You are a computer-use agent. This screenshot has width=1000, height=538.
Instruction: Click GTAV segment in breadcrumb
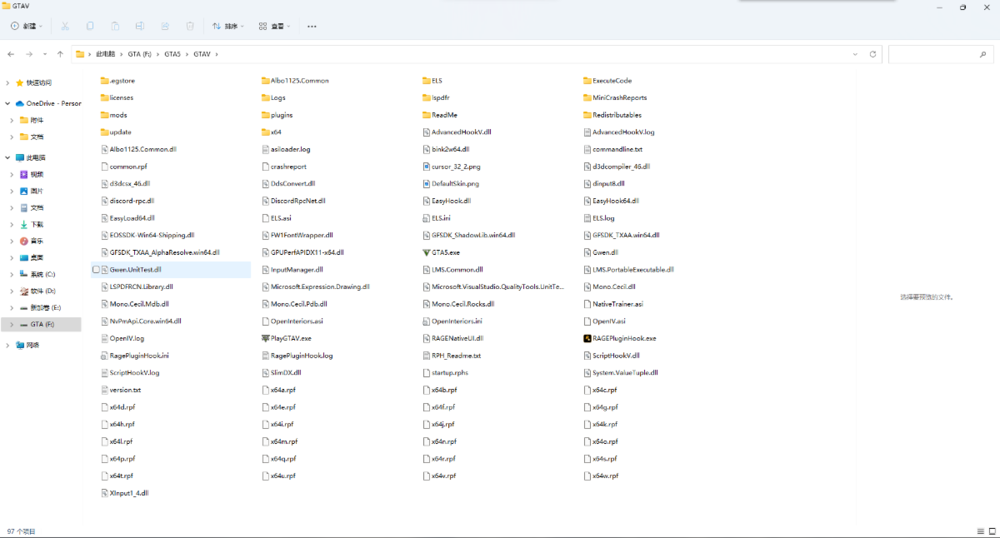(202, 54)
